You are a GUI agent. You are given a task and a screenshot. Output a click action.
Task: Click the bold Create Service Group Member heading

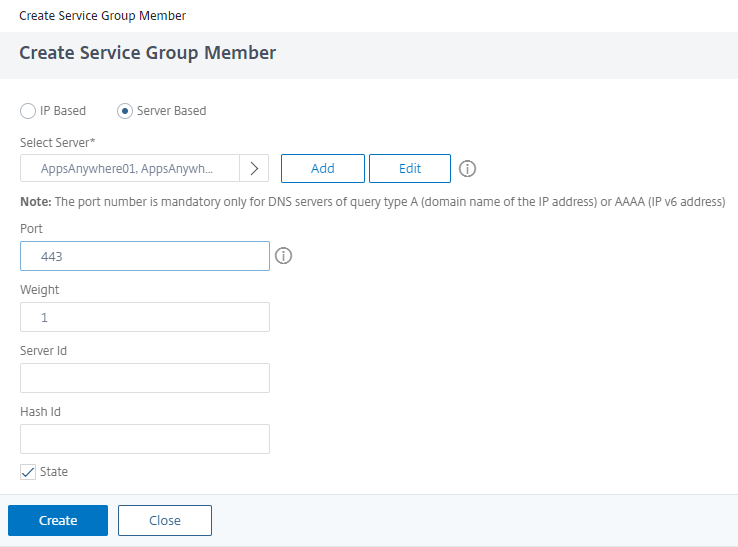pos(148,53)
